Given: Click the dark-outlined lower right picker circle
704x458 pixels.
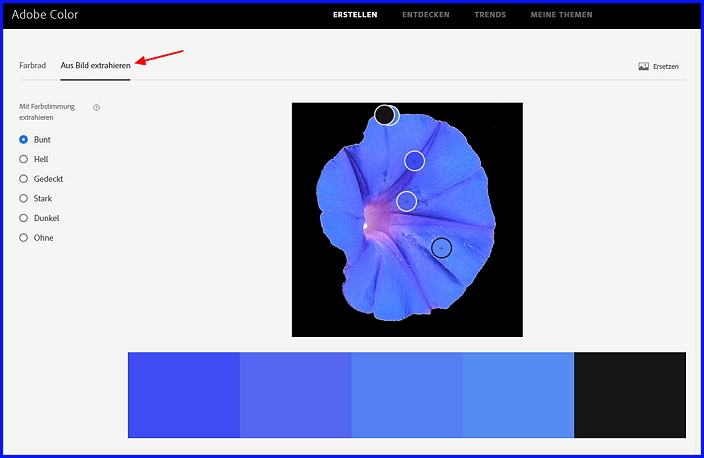Looking at the screenshot, I should pyautogui.click(x=442, y=247).
